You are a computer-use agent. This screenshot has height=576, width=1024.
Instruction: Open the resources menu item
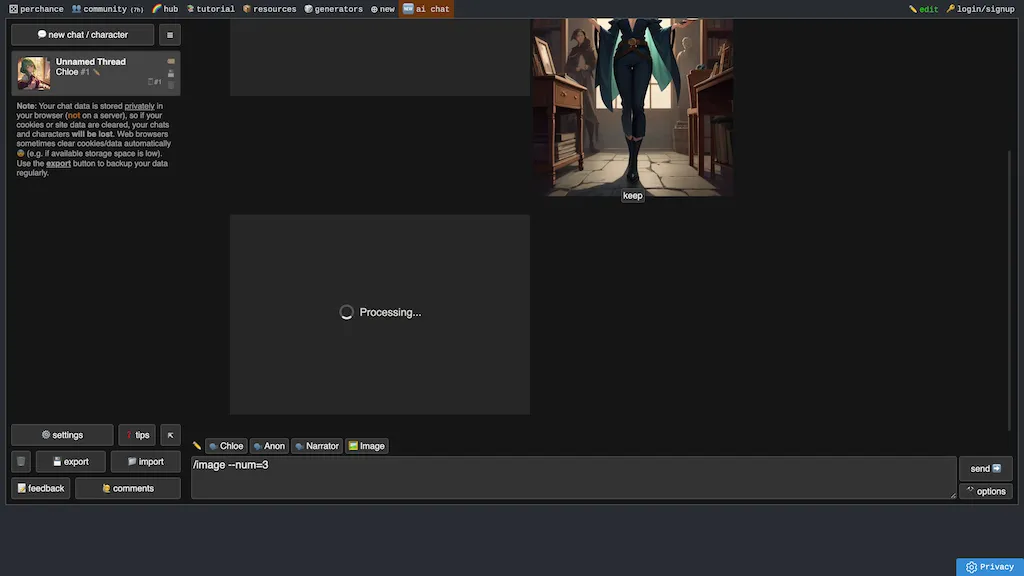pyautogui.click(x=270, y=9)
